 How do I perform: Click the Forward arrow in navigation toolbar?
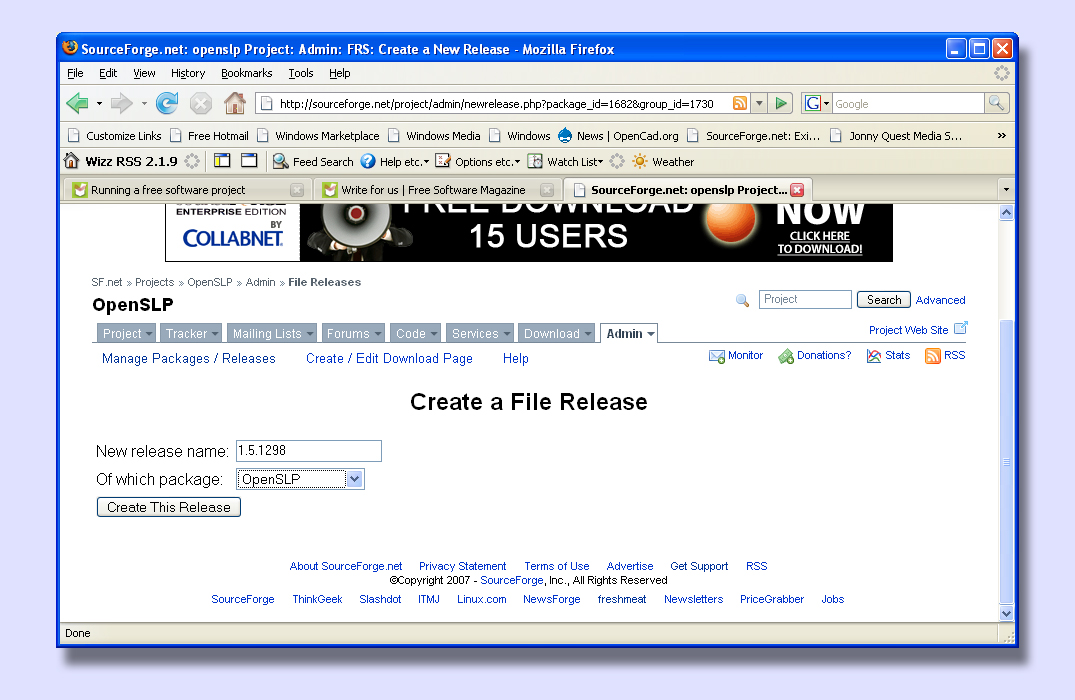click(x=121, y=104)
